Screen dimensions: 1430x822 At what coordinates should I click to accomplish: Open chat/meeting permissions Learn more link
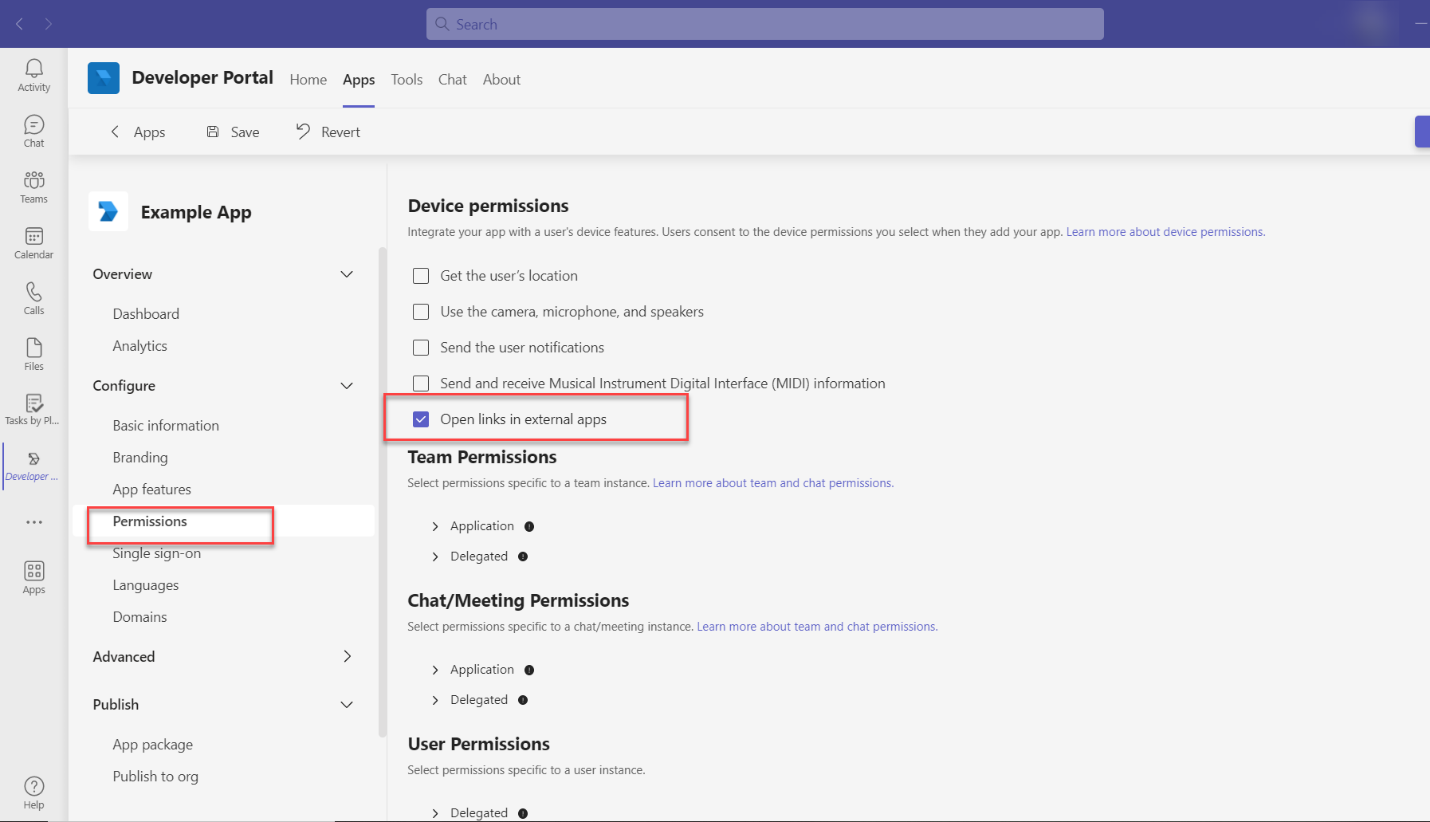click(817, 627)
